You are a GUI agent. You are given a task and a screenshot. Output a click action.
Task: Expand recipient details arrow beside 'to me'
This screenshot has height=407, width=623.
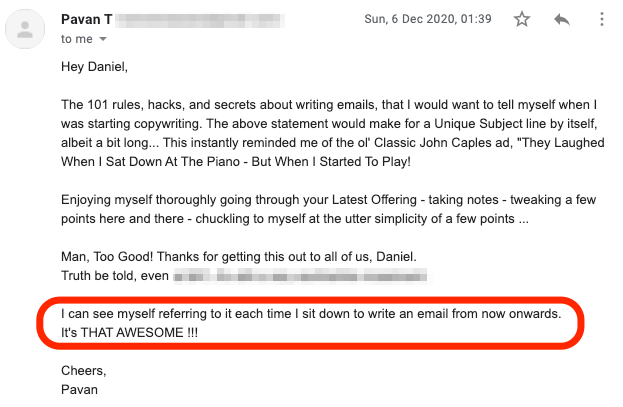pyautogui.click(x=103, y=39)
